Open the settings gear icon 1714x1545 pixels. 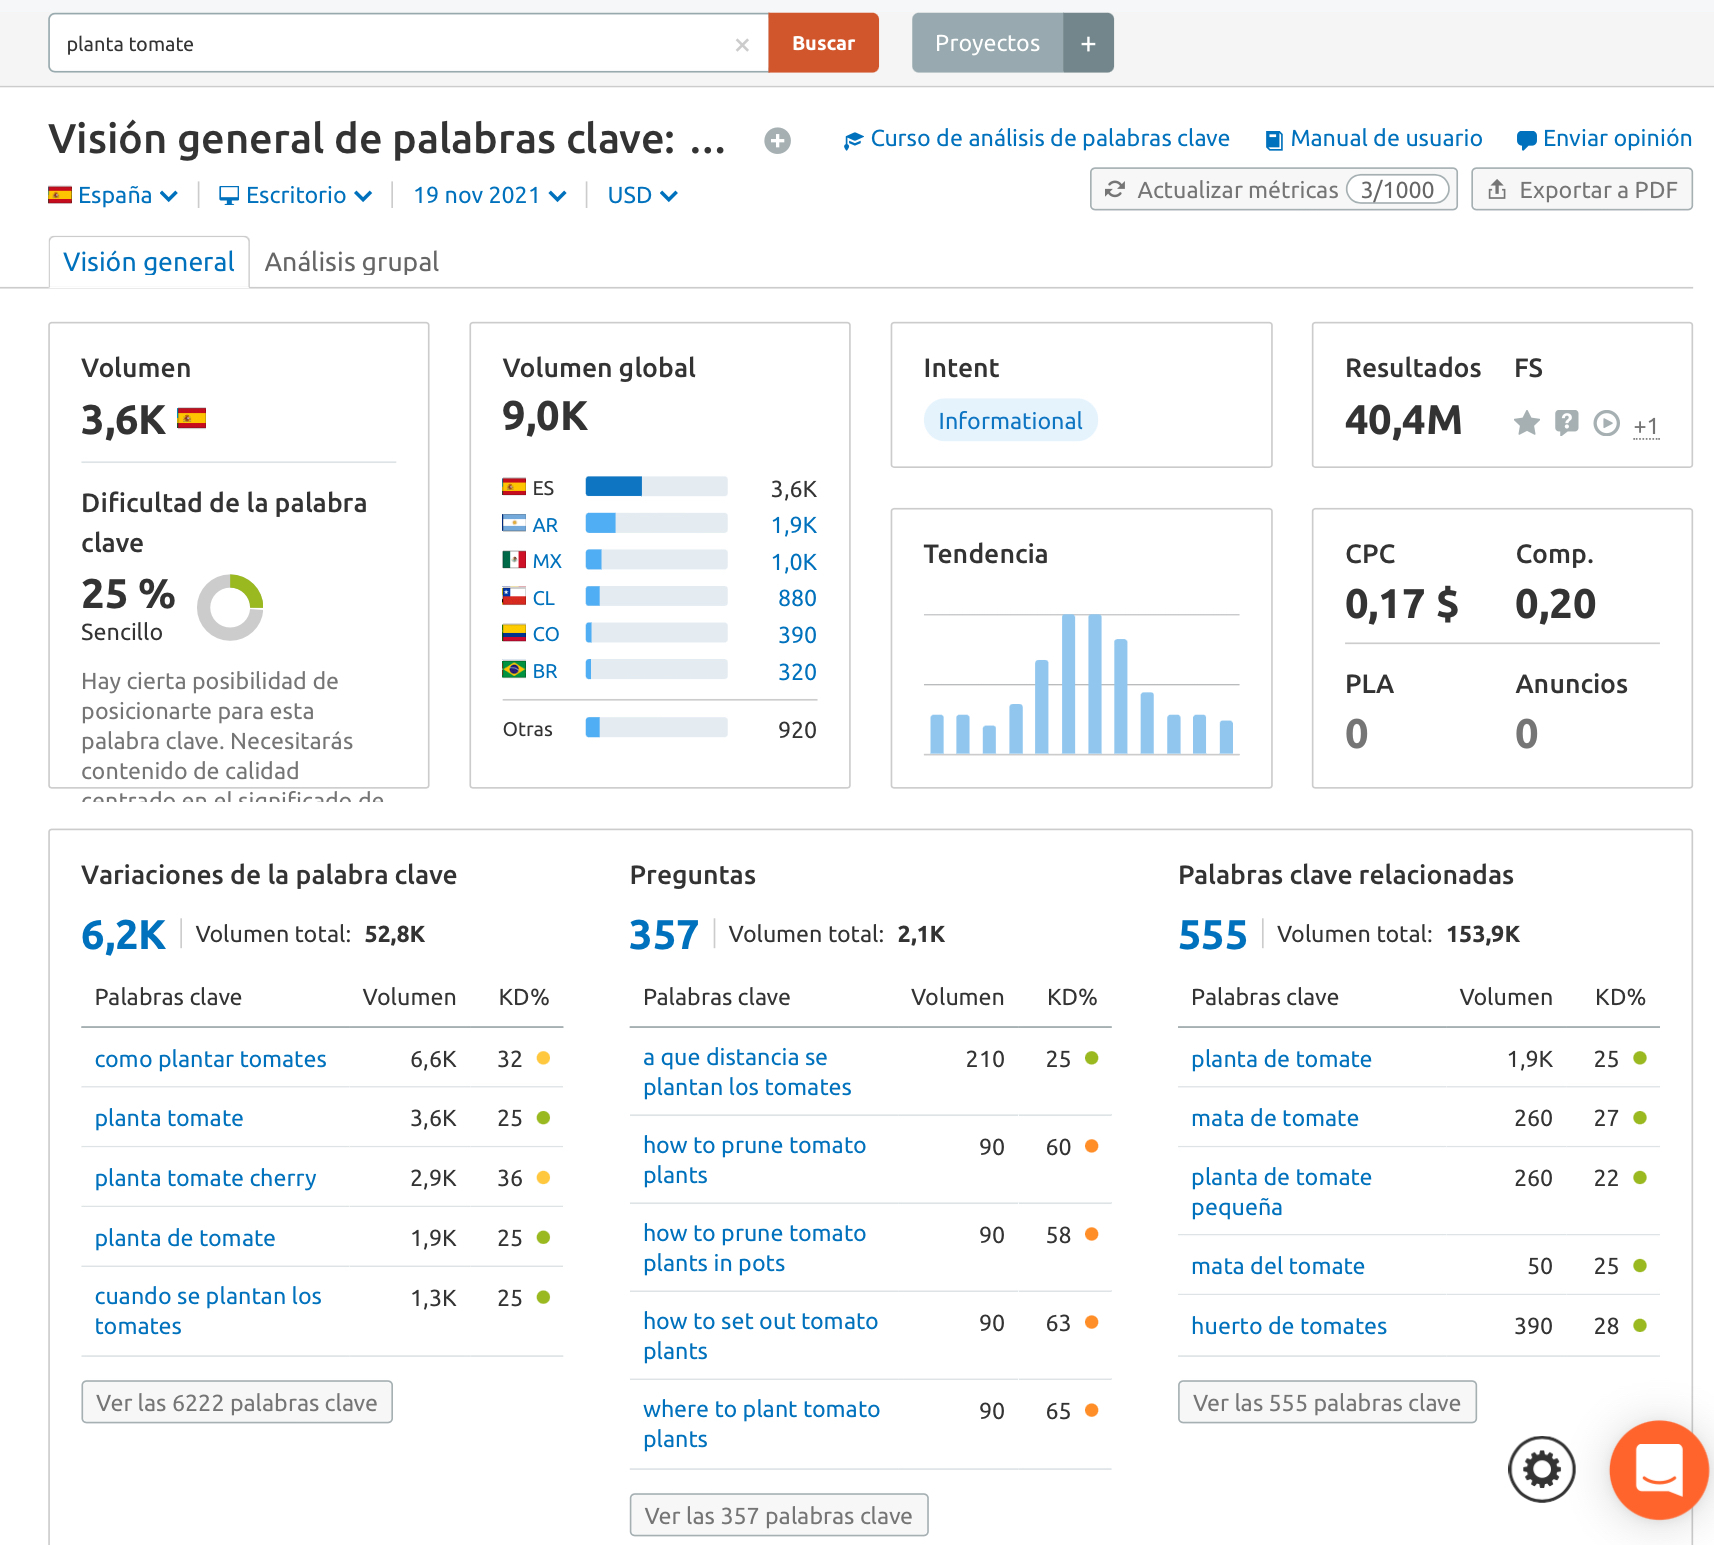1541,1469
